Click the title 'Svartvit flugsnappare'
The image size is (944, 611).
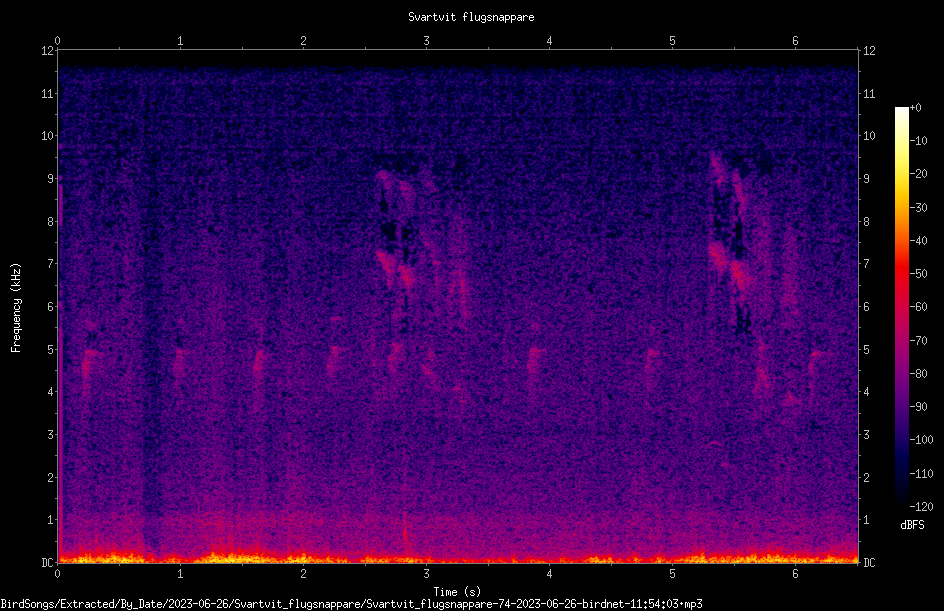click(471, 17)
